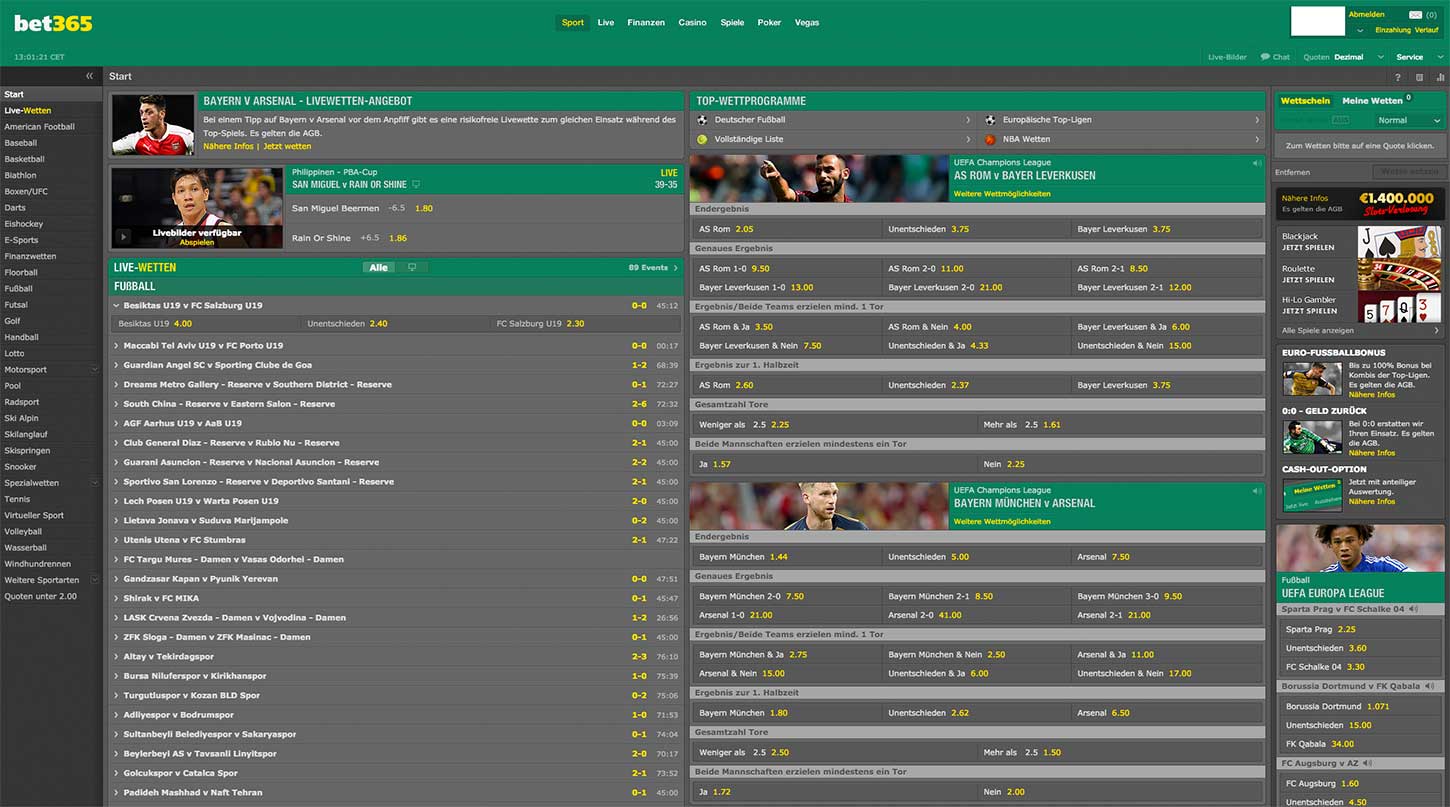
Task: Open Alle Spiele anzeigen arrow
Action: [x=1437, y=330]
